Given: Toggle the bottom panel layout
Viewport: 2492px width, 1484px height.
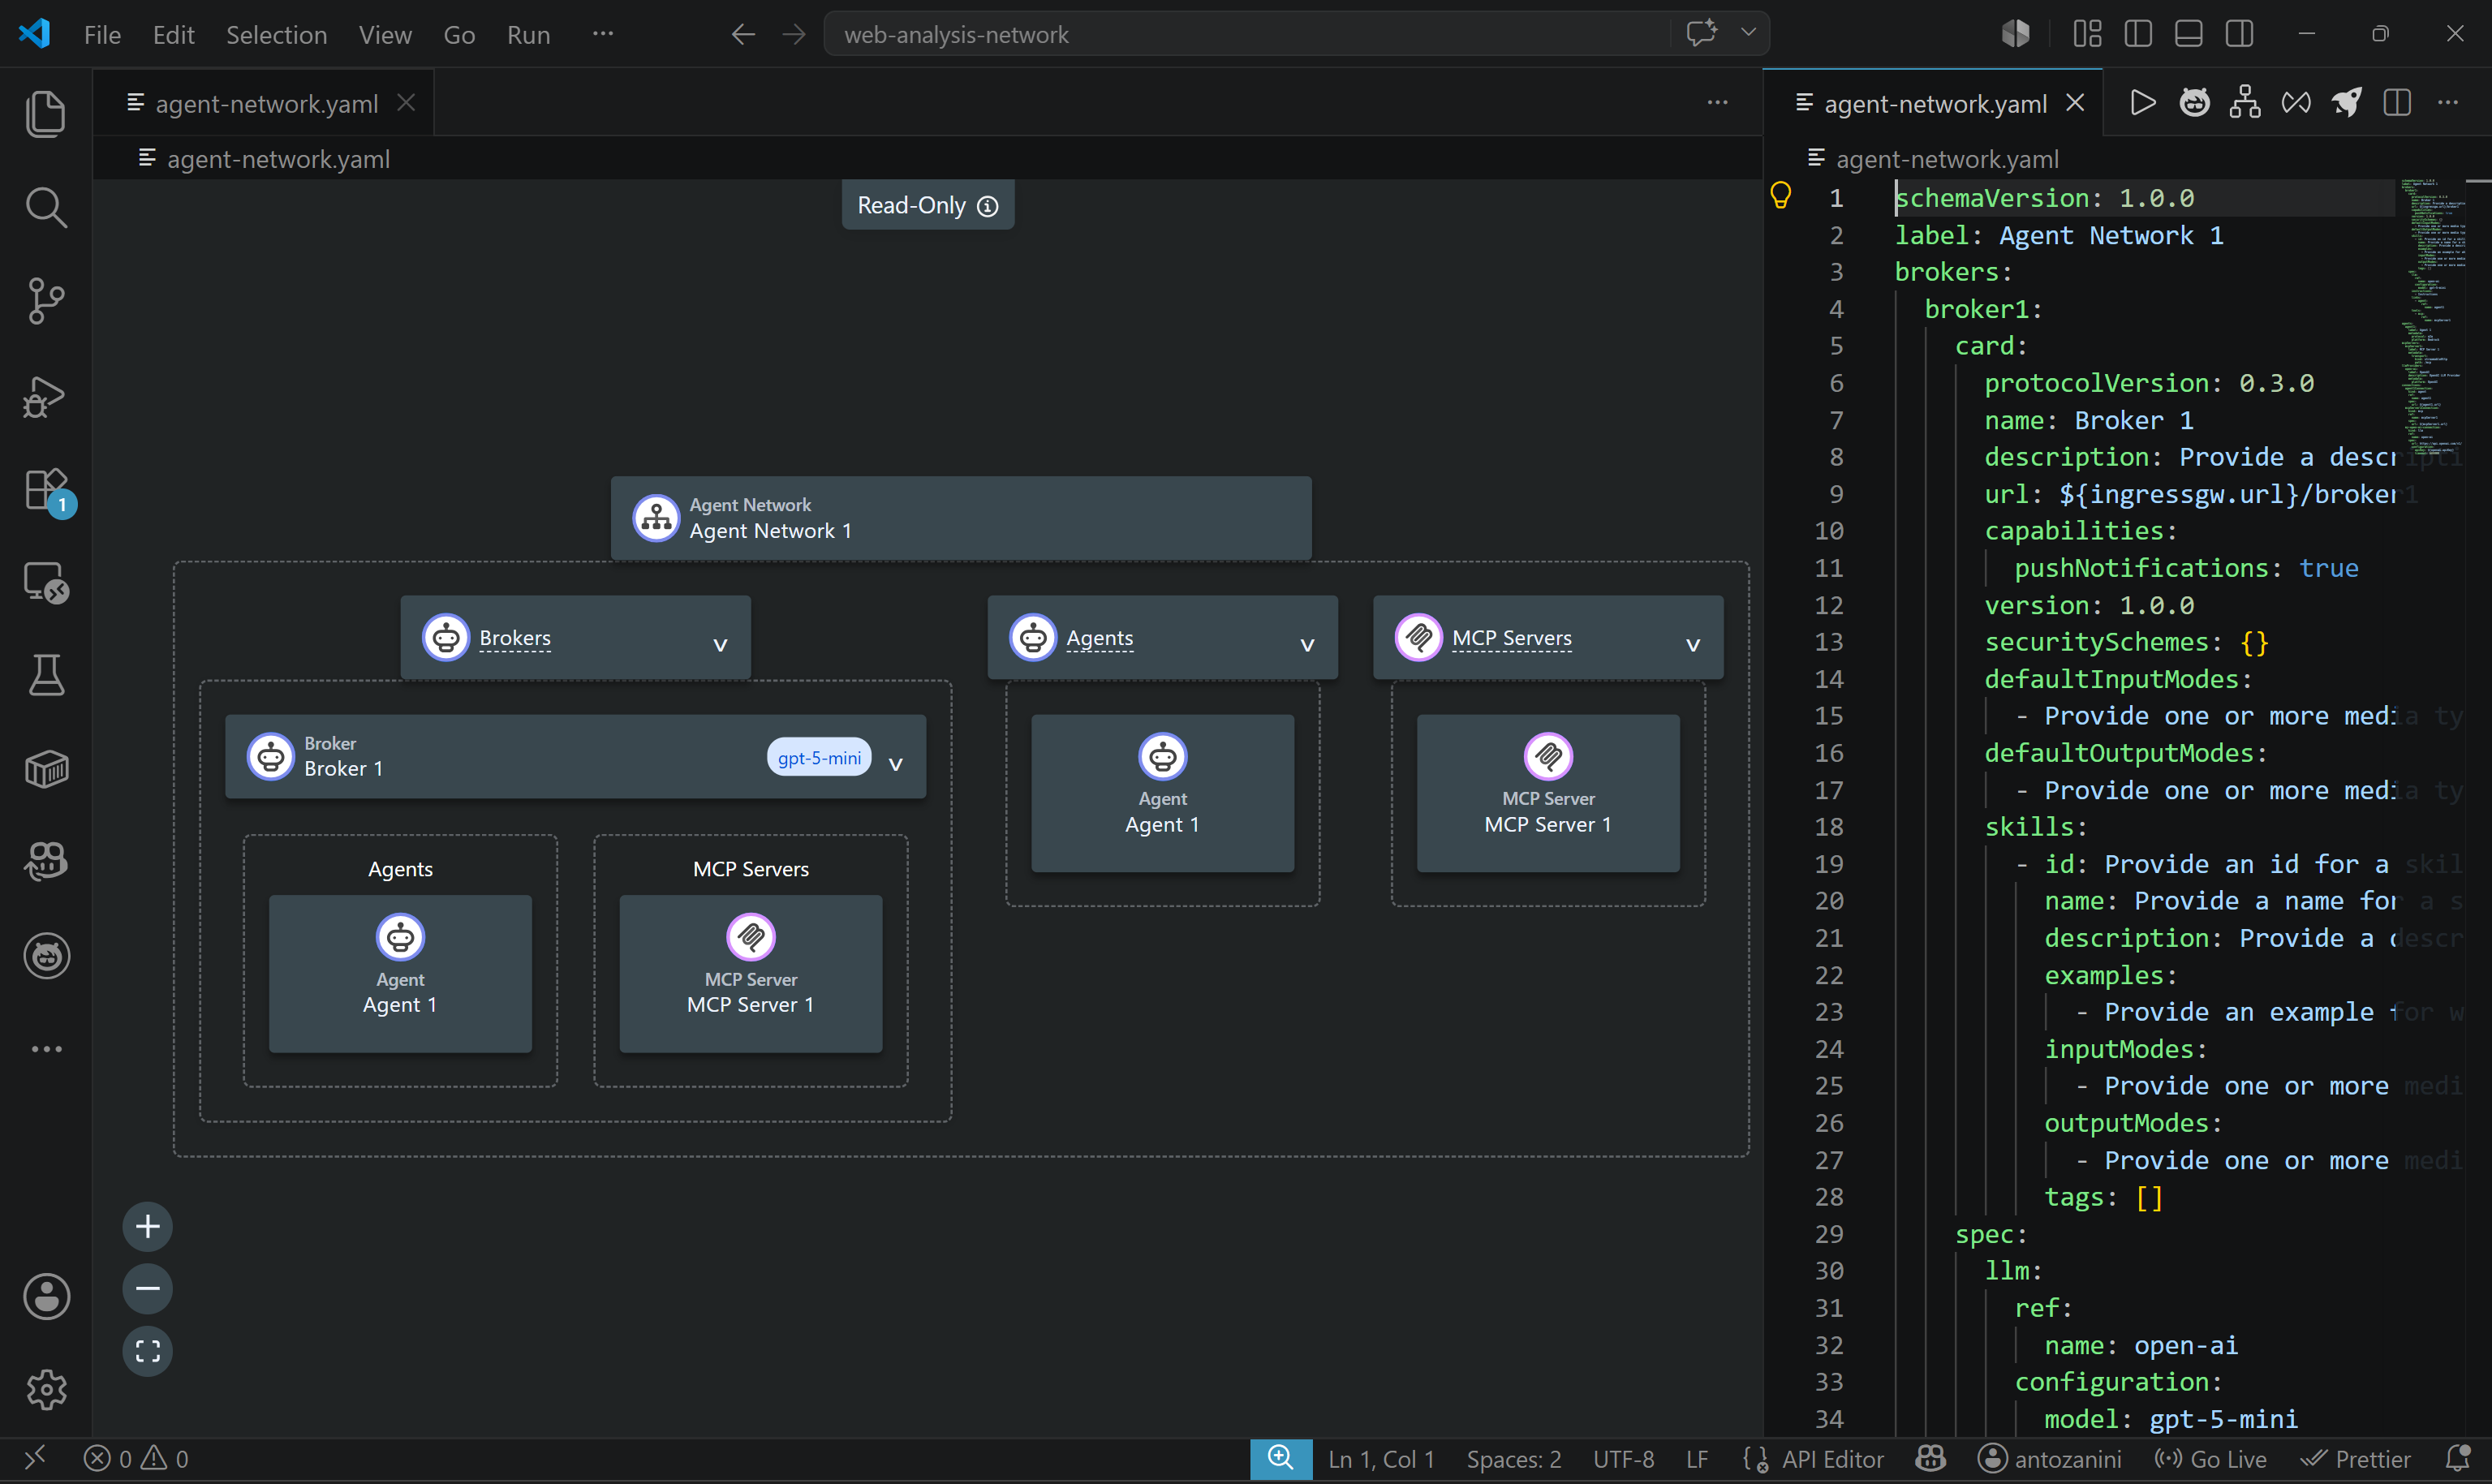Looking at the screenshot, I should (x=2189, y=34).
